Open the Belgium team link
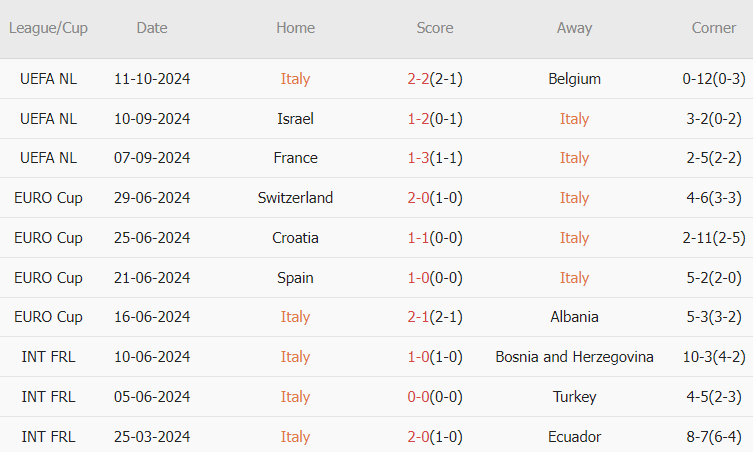753x452 pixels. (574, 79)
